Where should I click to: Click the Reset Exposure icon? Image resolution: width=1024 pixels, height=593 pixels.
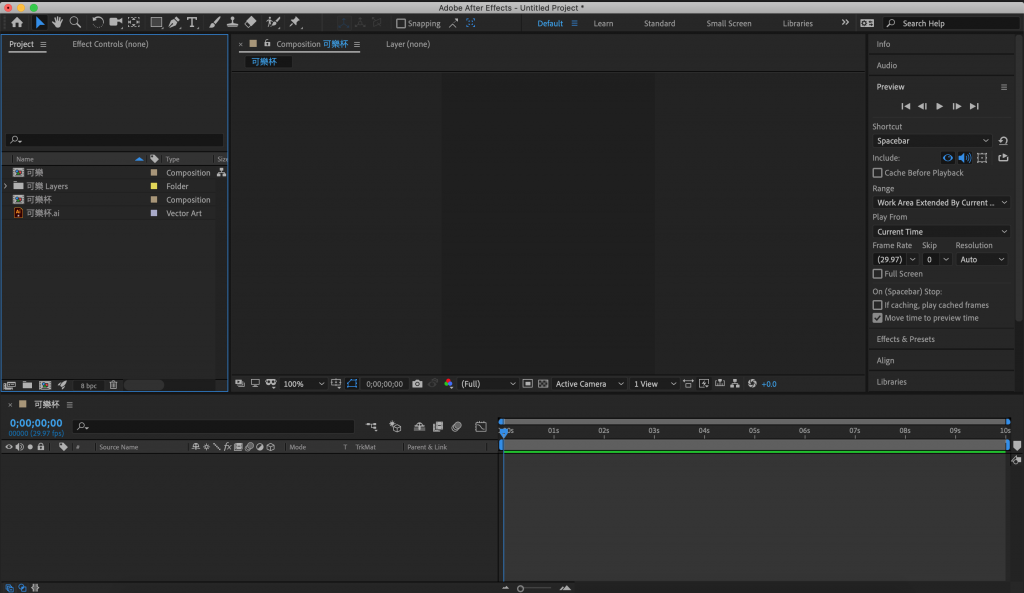click(x=752, y=384)
